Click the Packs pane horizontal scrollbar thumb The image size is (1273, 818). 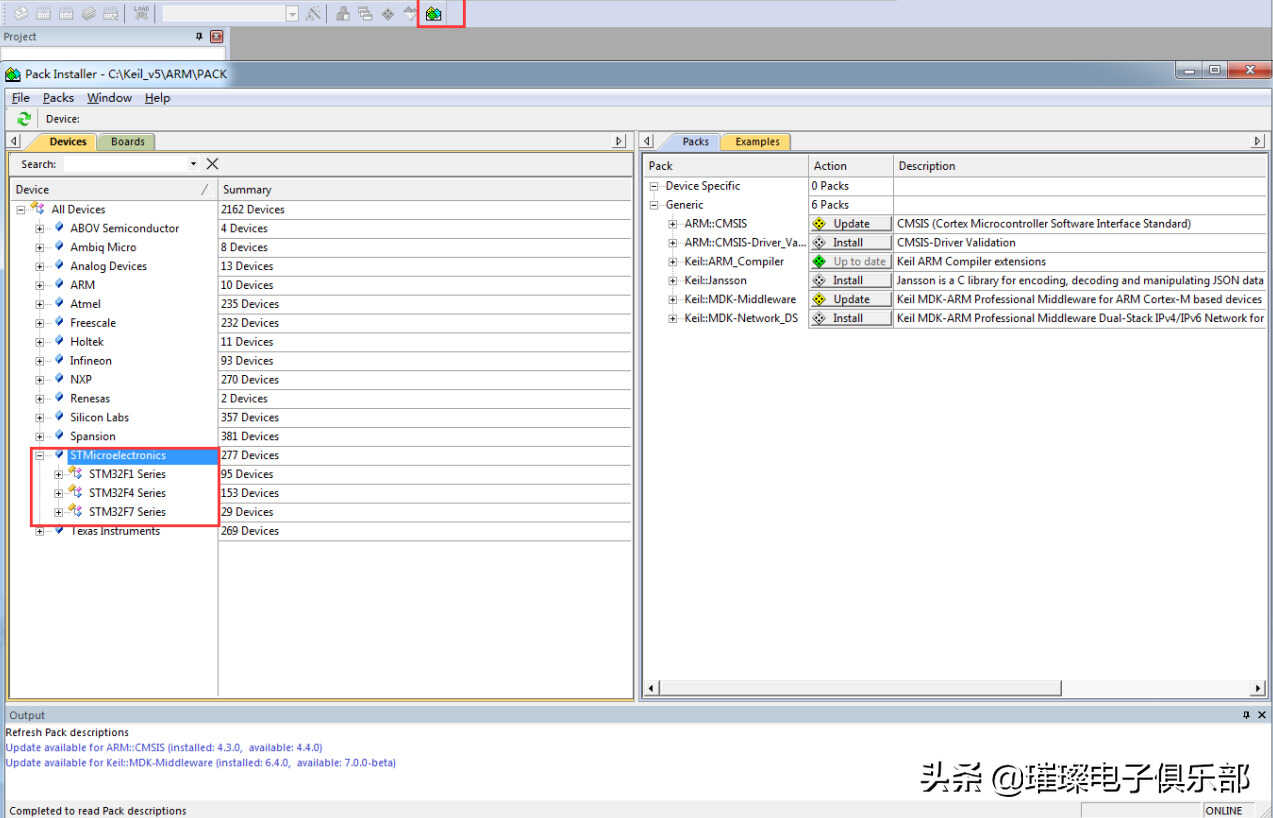pos(860,688)
